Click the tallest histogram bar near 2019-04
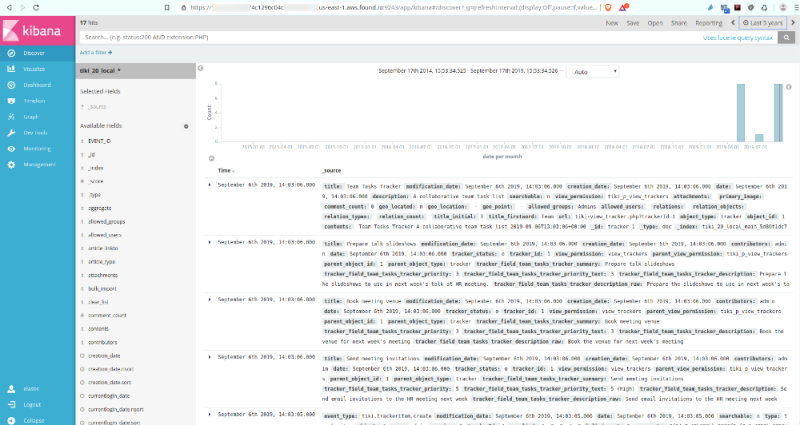This screenshot has width=800, height=425. tap(741, 113)
